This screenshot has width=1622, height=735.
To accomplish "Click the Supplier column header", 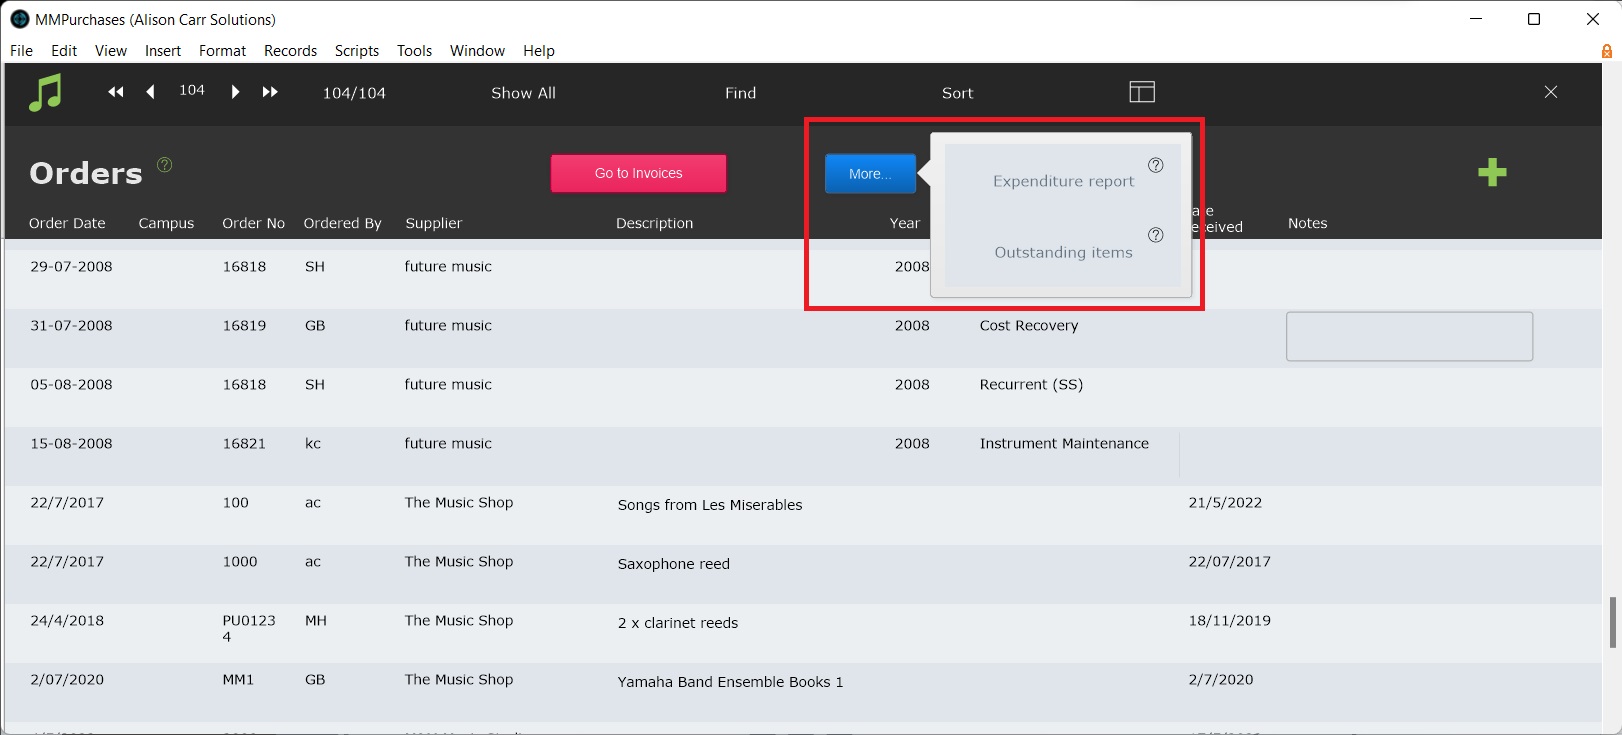I will [x=434, y=223].
